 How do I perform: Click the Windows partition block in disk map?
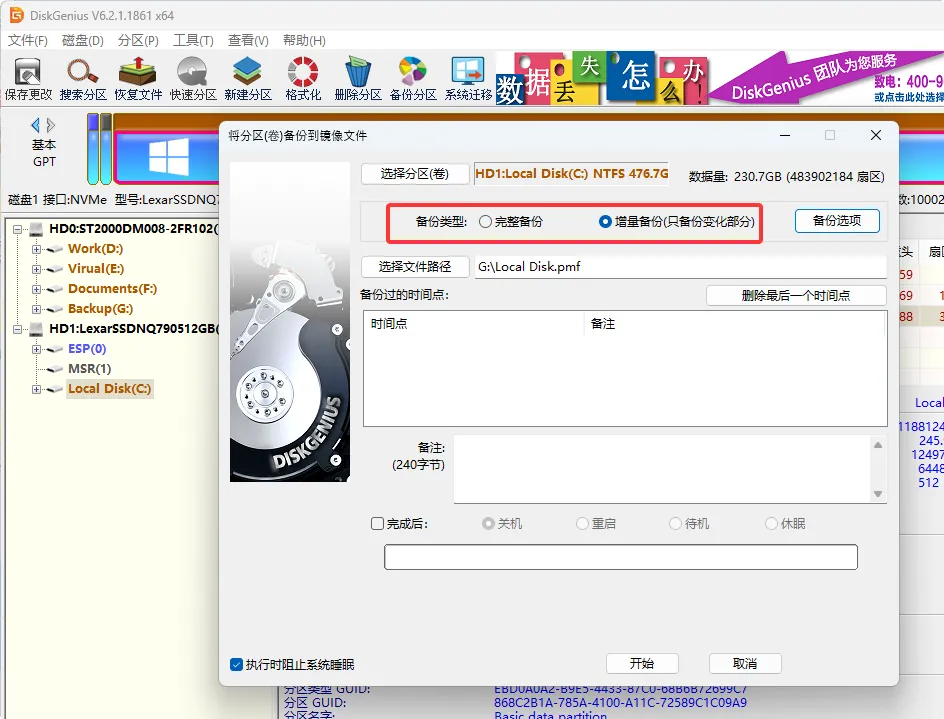[168, 158]
